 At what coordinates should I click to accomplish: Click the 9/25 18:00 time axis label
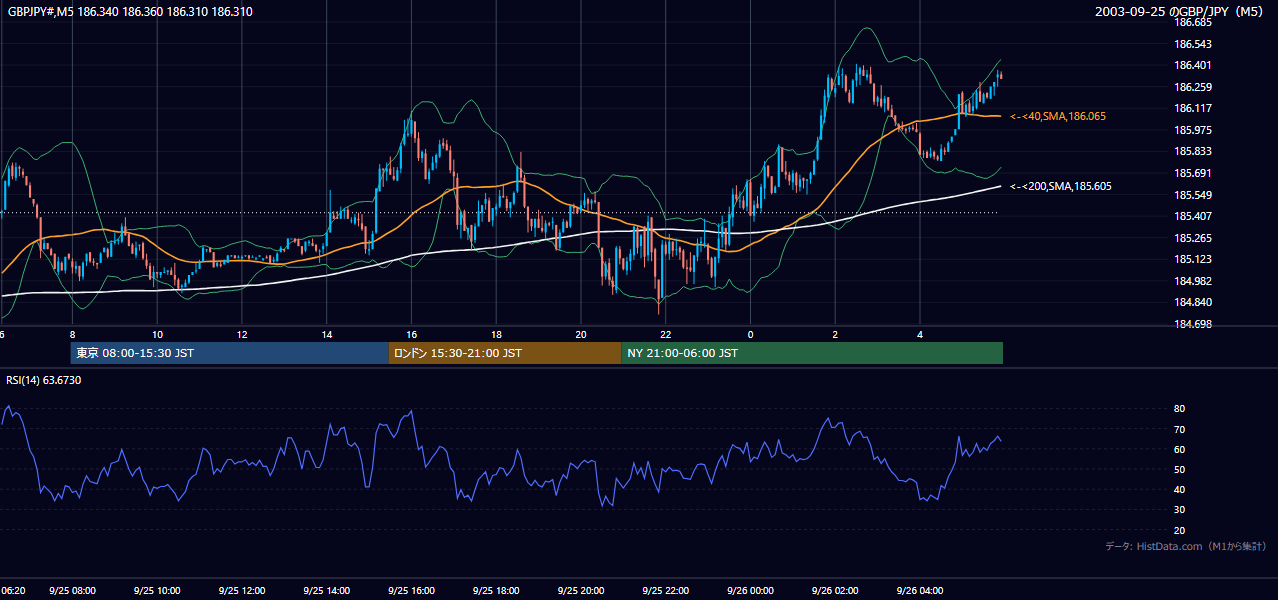(496, 591)
